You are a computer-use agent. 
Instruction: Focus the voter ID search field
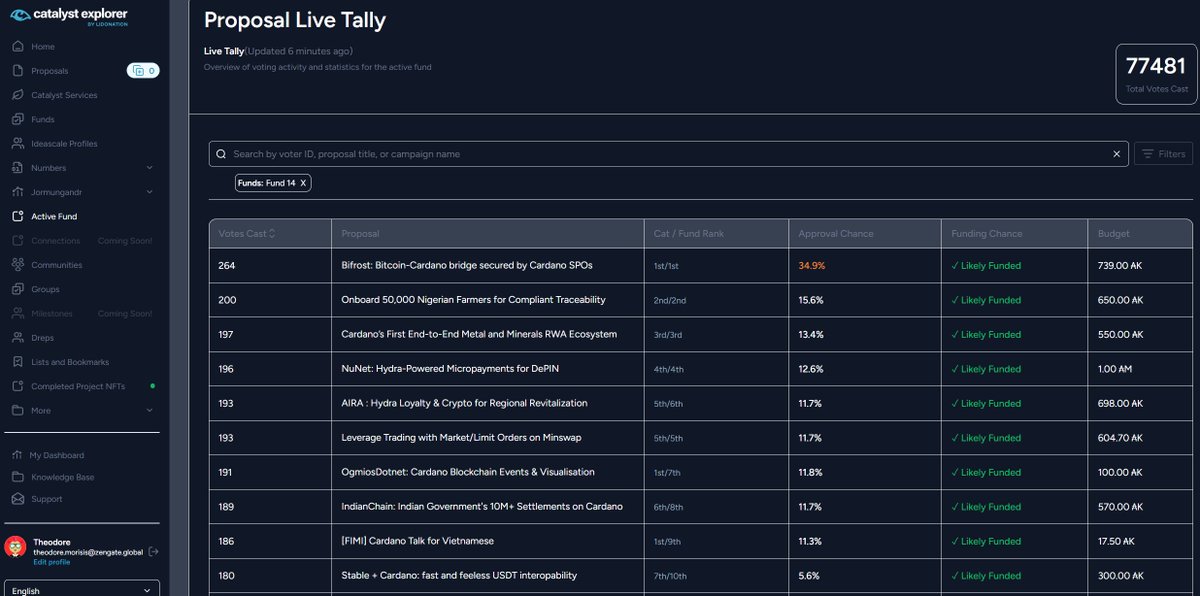pos(668,154)
